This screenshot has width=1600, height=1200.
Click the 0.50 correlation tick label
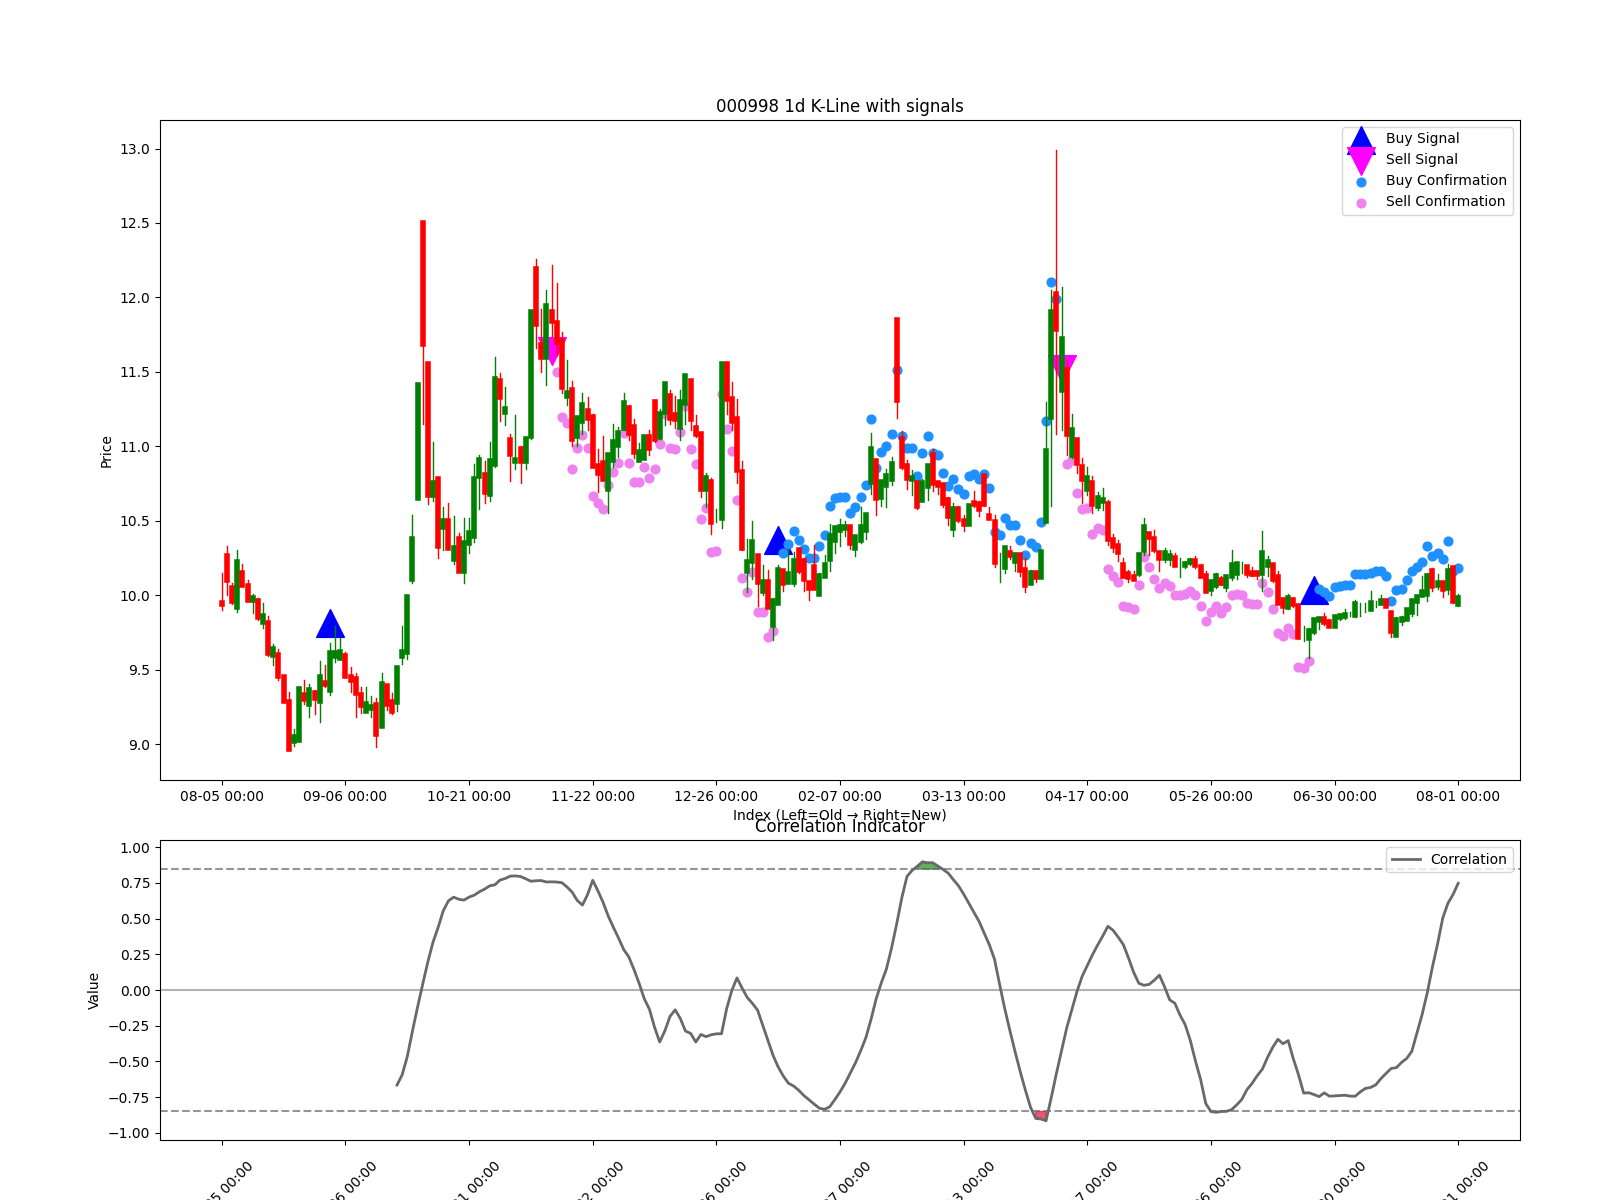click(x=135, y=920)
